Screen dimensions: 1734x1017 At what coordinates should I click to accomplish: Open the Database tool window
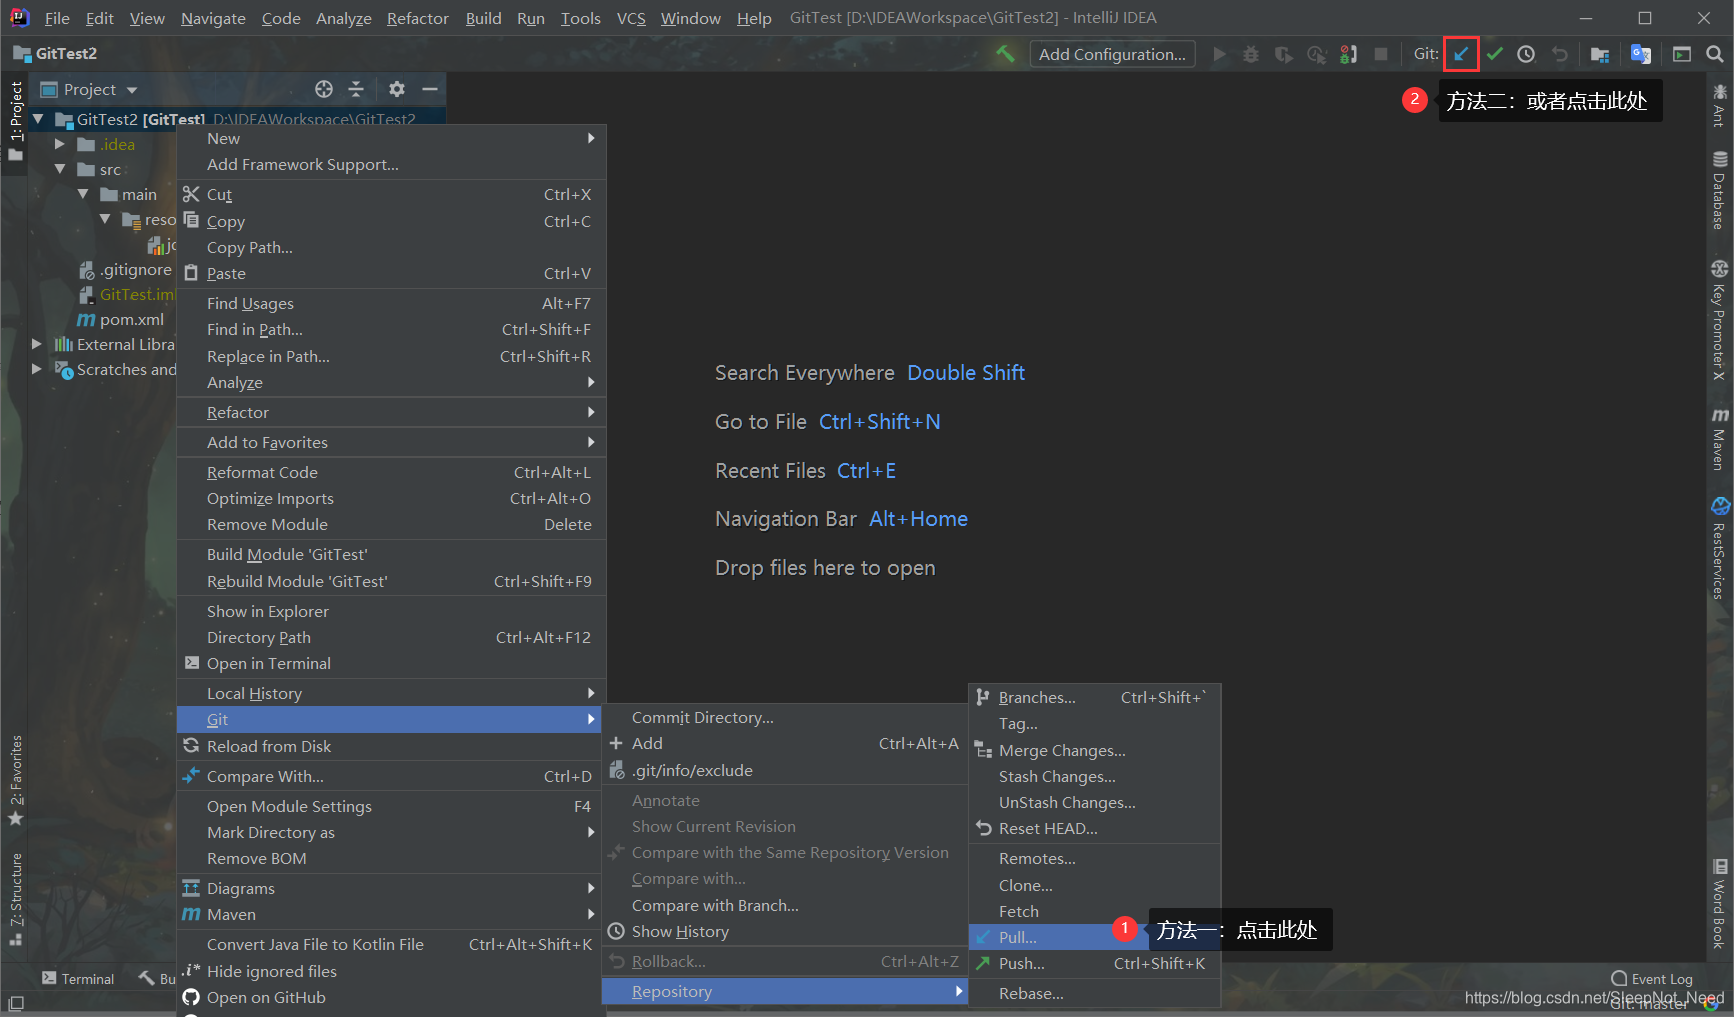1719,190
